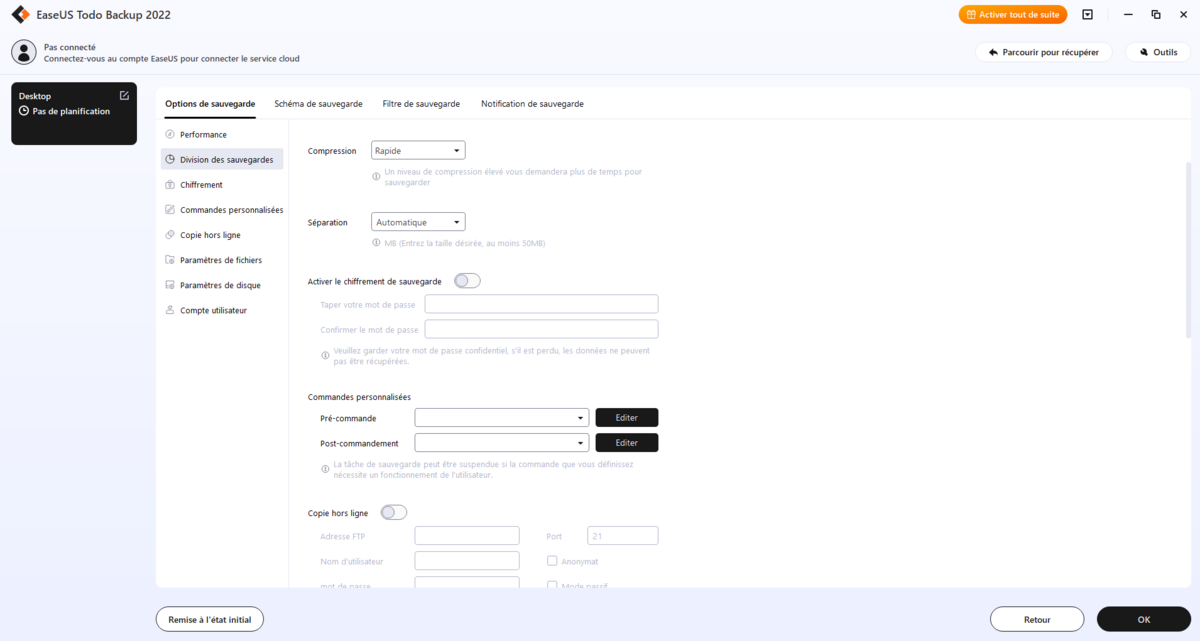
Task: Click the Paramètres de disque icon
Action: 170,285
